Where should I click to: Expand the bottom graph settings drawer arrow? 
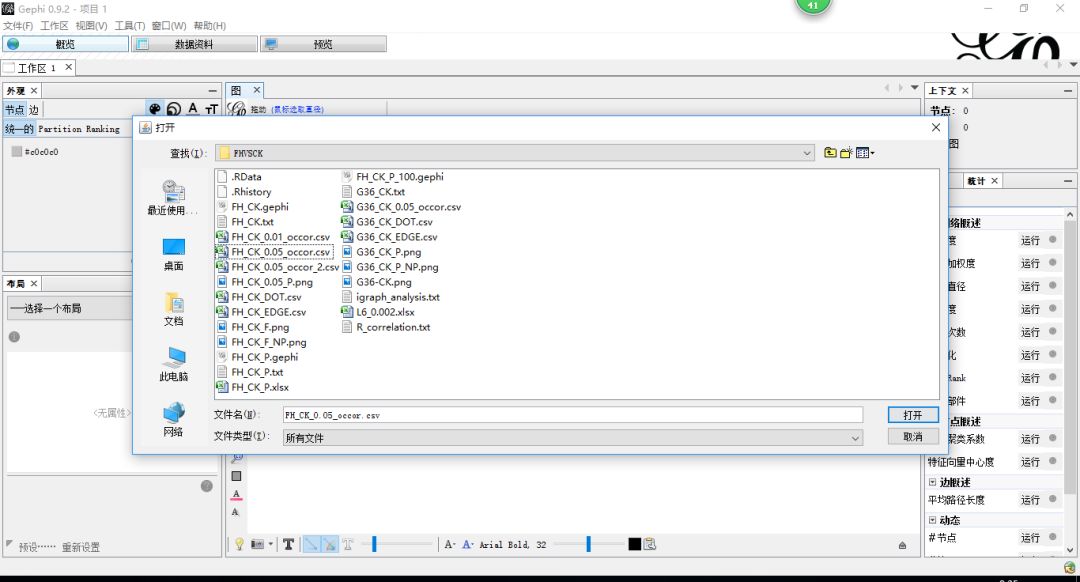(x=902, y=545)
